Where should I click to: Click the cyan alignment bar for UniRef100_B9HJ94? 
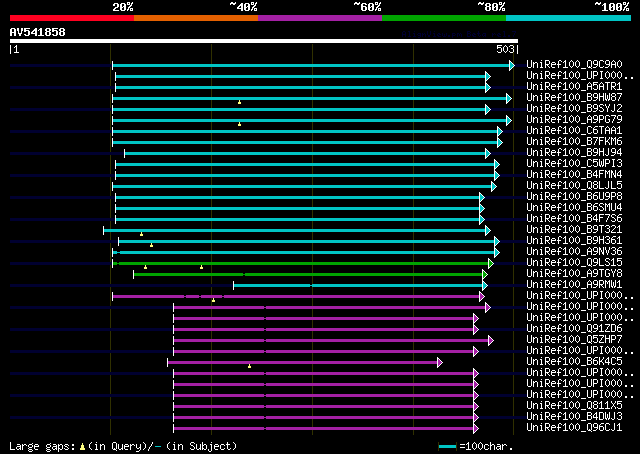click(305, 154)
